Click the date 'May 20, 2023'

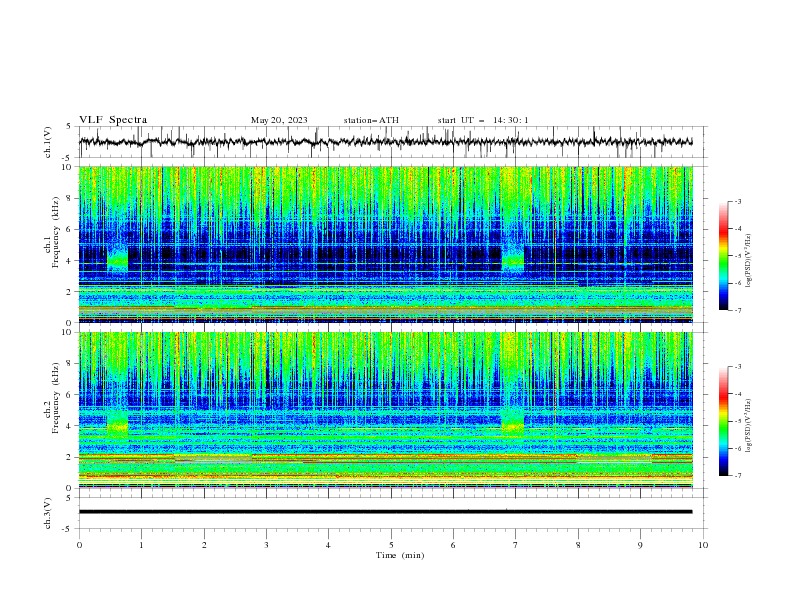point(279,120)
